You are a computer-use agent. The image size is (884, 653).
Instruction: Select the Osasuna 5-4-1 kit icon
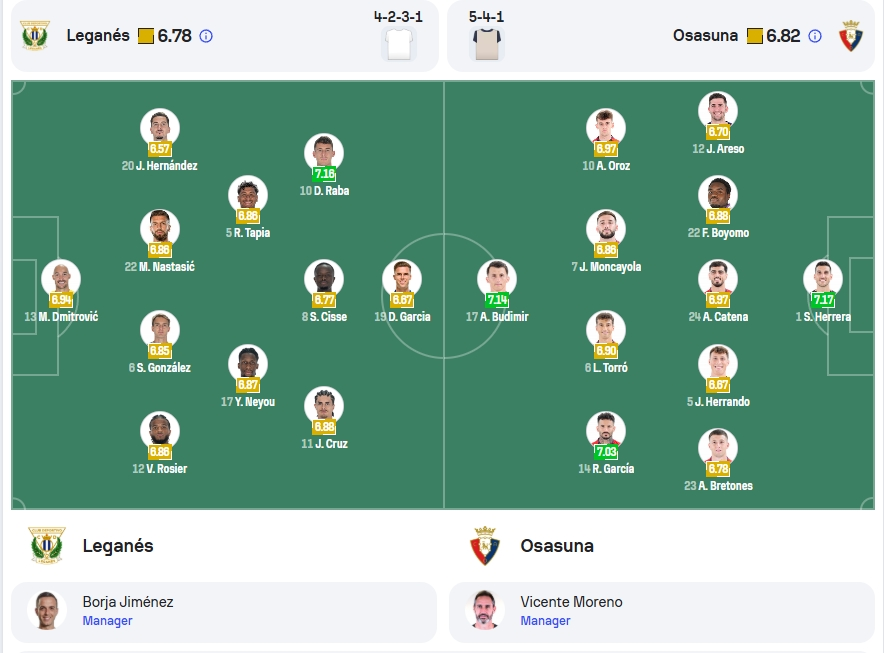(487, 43)
